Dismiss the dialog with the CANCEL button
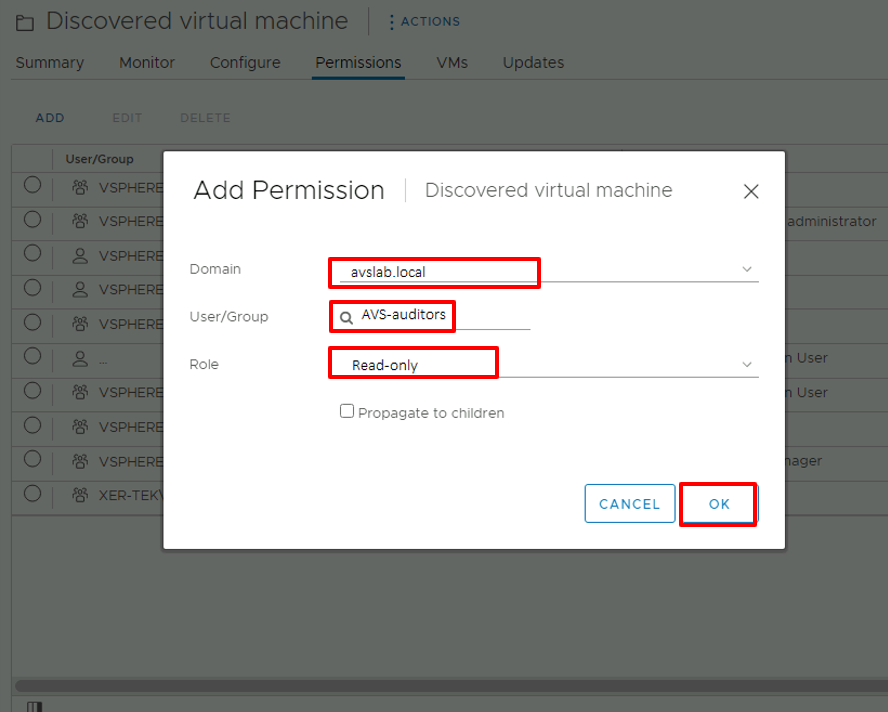The width and height of the screenshot is (888, 712). click(629, 503)
